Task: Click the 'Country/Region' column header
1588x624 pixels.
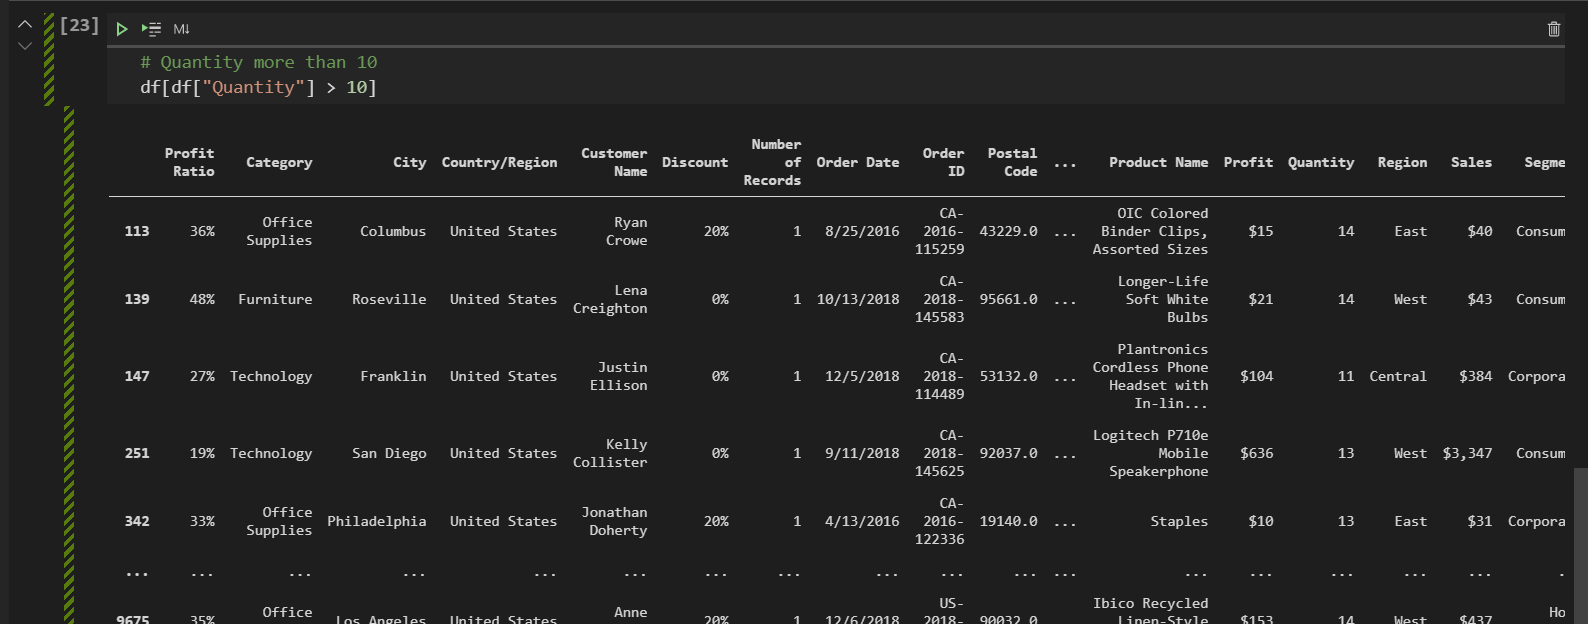Action: point(499,162)
